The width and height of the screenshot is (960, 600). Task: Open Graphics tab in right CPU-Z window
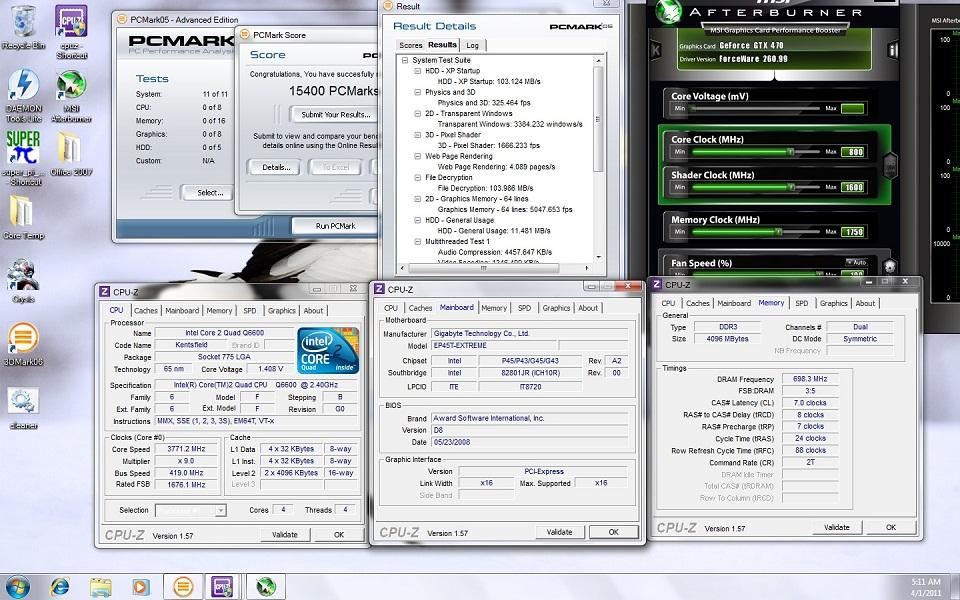tap(833, 303)
